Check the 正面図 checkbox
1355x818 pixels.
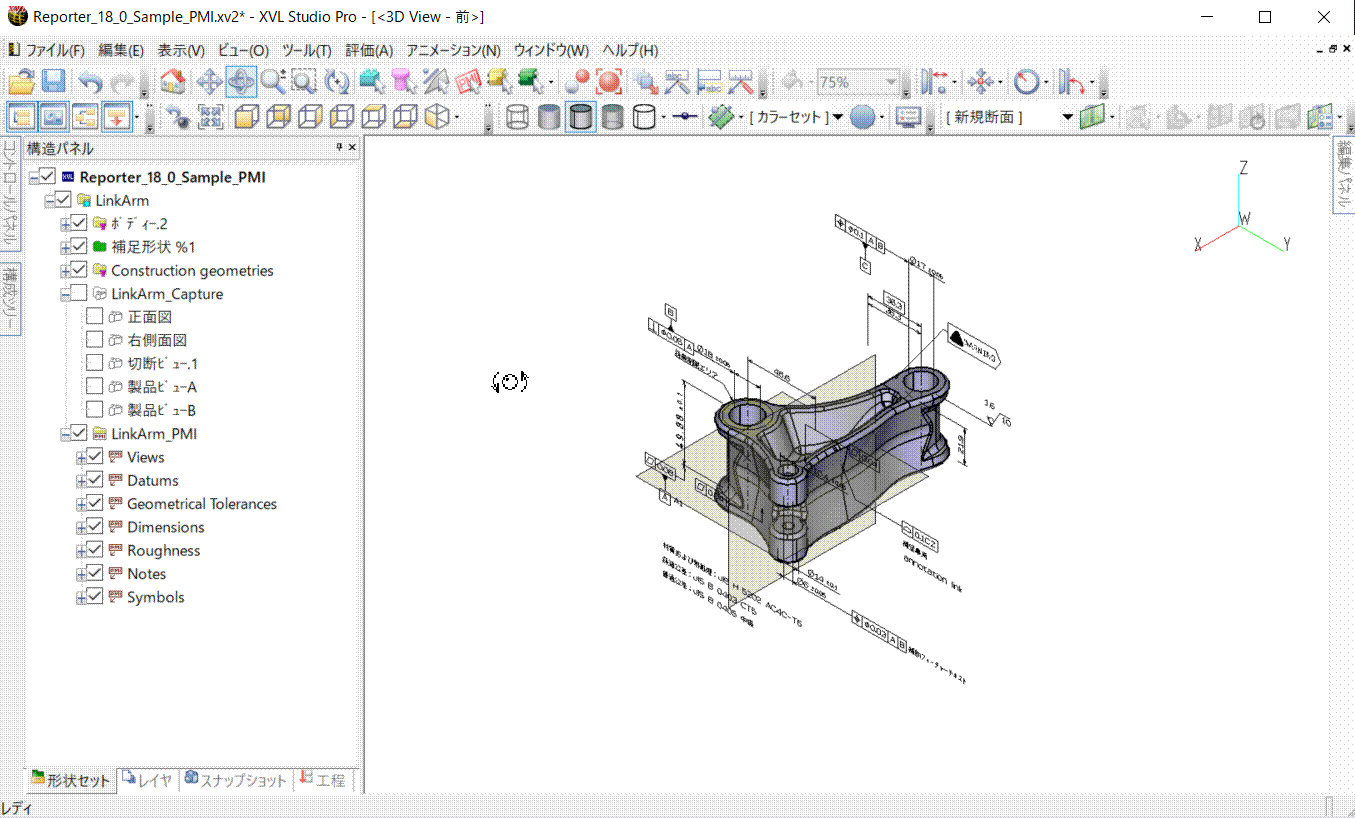click(95, 317)
